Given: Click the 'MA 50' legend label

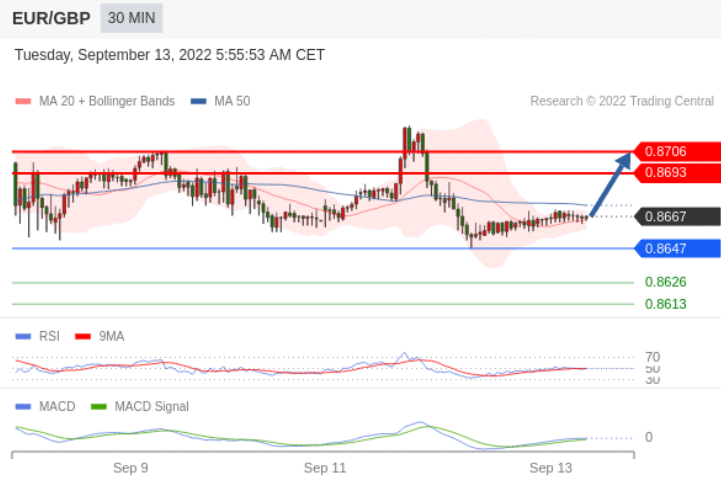Looking at the screenshot, I should click(x=232, y=101).
